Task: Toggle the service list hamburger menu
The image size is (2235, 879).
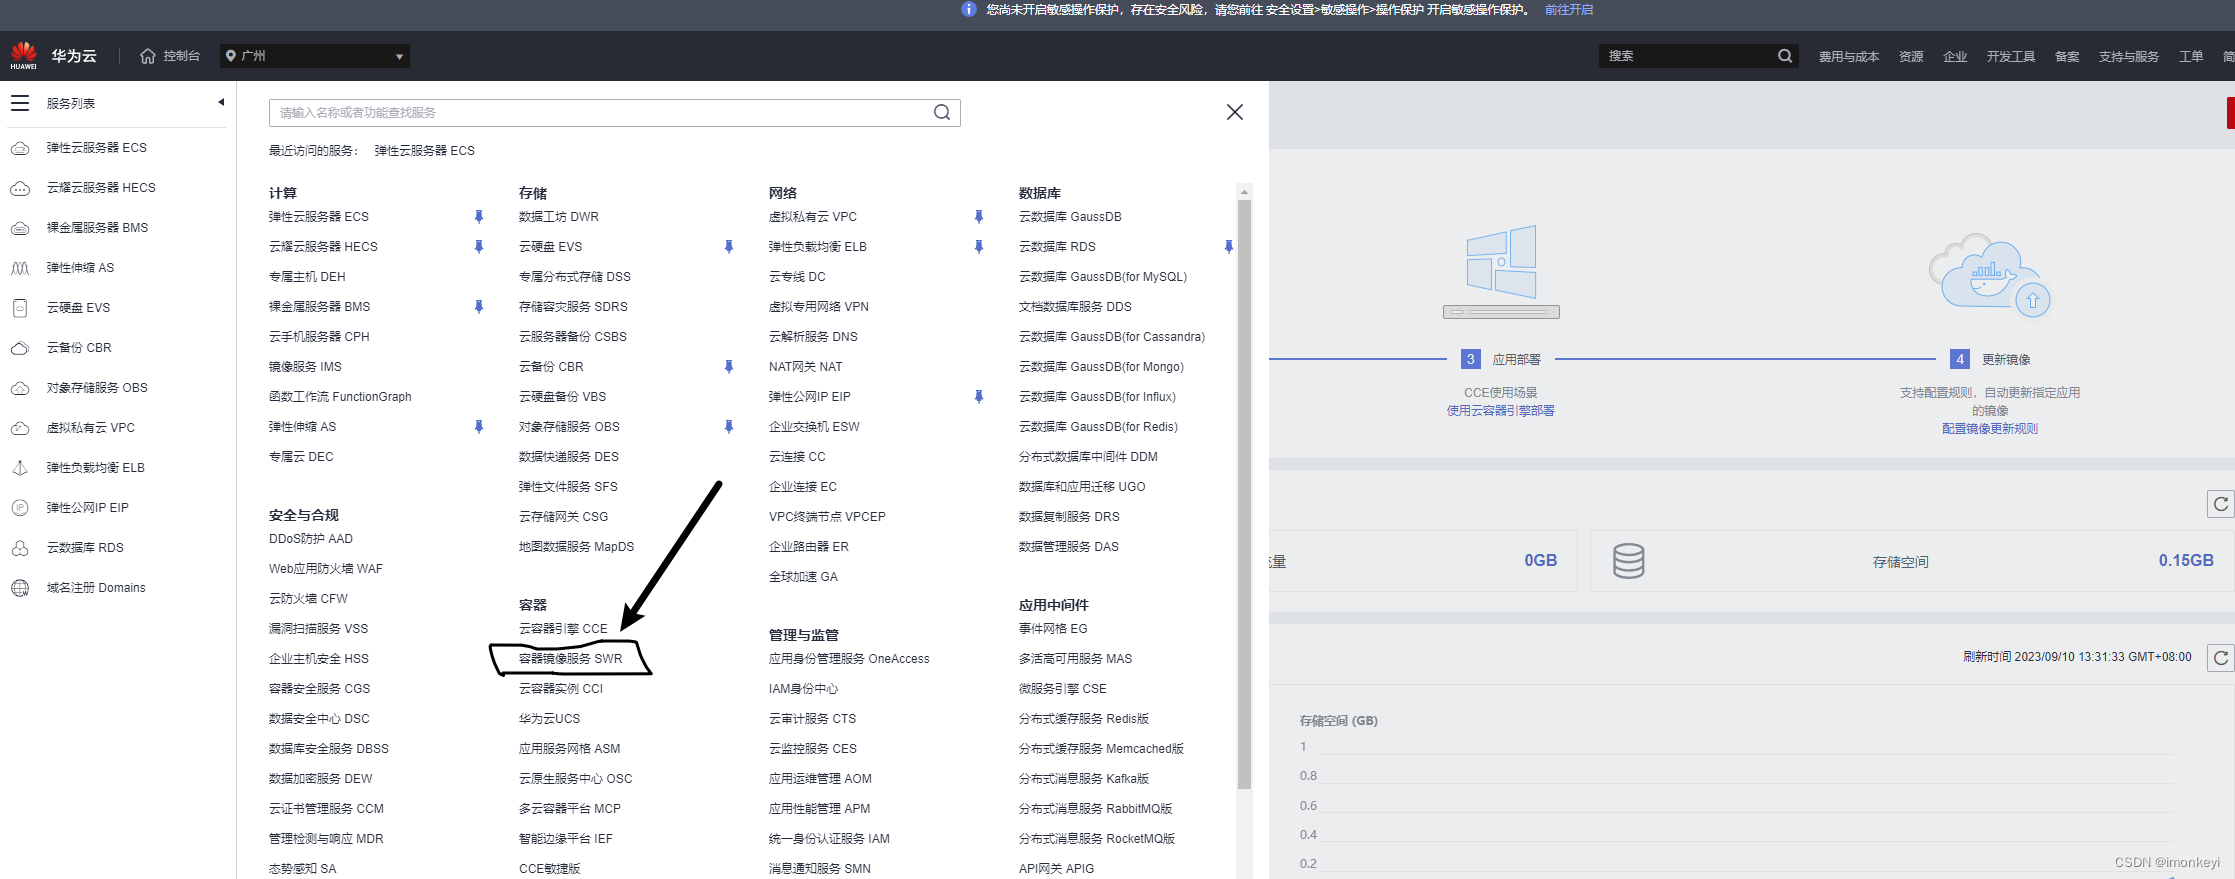Action: point(20,103)
